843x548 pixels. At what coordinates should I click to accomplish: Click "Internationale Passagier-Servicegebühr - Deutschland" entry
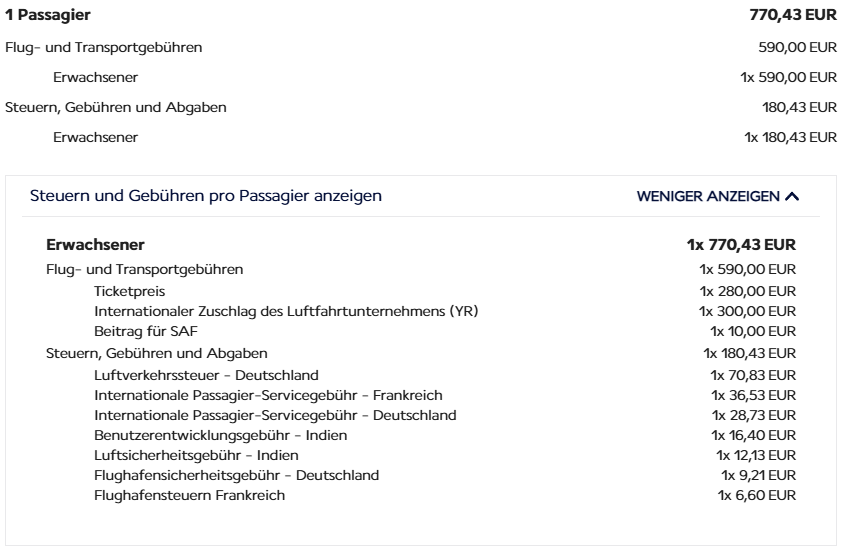coord(275,415)
